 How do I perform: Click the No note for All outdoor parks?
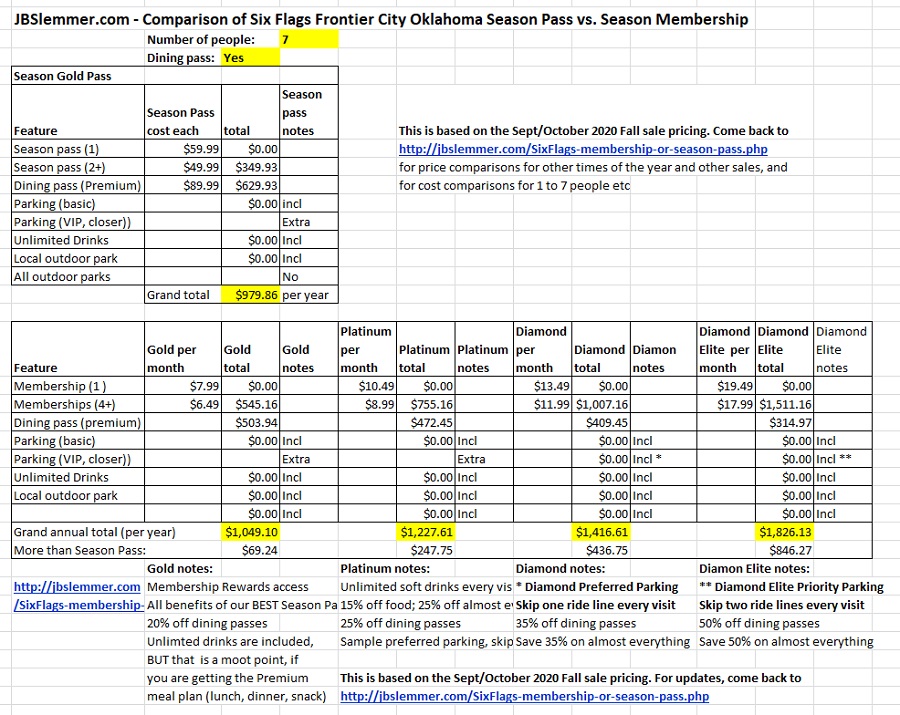tap(309, 277)
